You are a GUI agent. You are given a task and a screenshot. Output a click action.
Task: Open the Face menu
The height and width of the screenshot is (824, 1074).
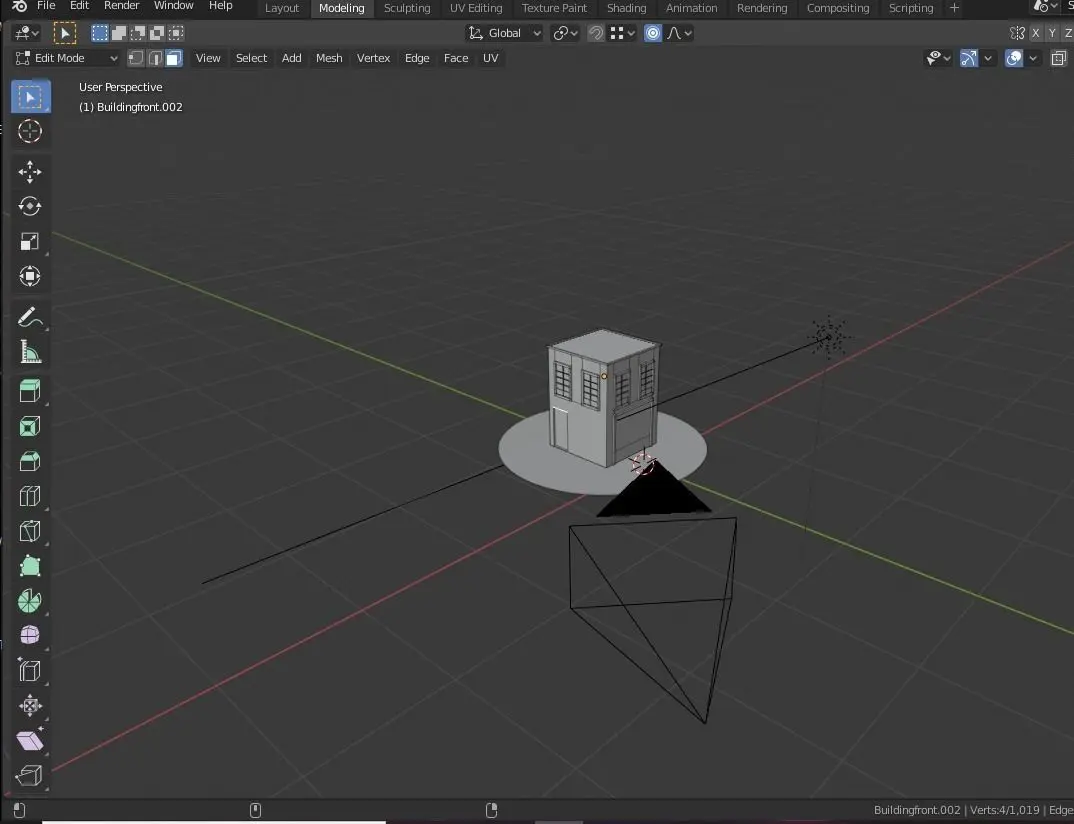pyautogui.click(x=456, y=58)
